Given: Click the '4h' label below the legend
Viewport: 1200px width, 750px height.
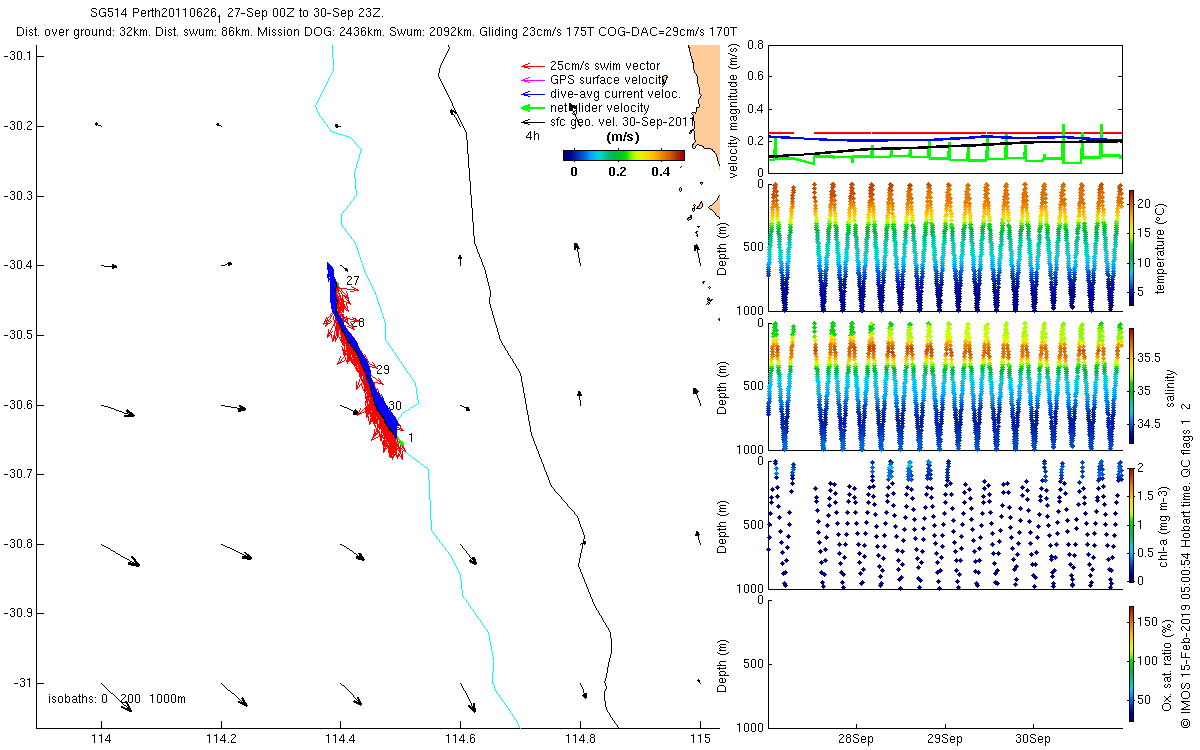Looking at the screenshot, I should [532, 136].
